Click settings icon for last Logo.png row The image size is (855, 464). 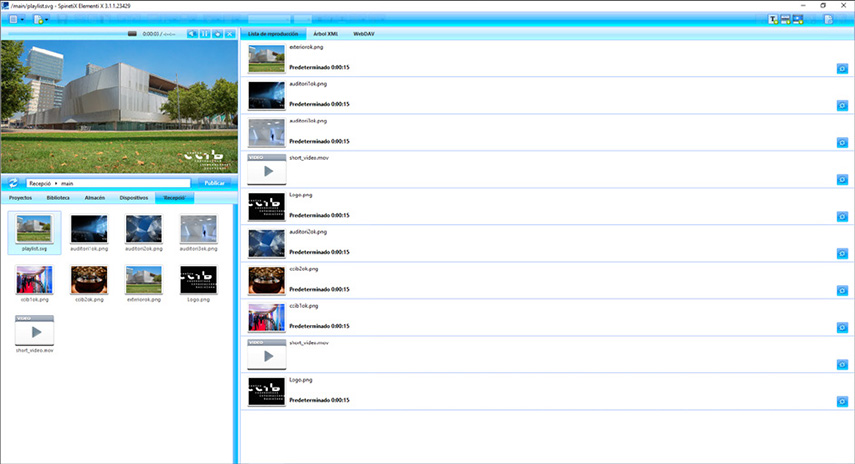click(842, 402)
